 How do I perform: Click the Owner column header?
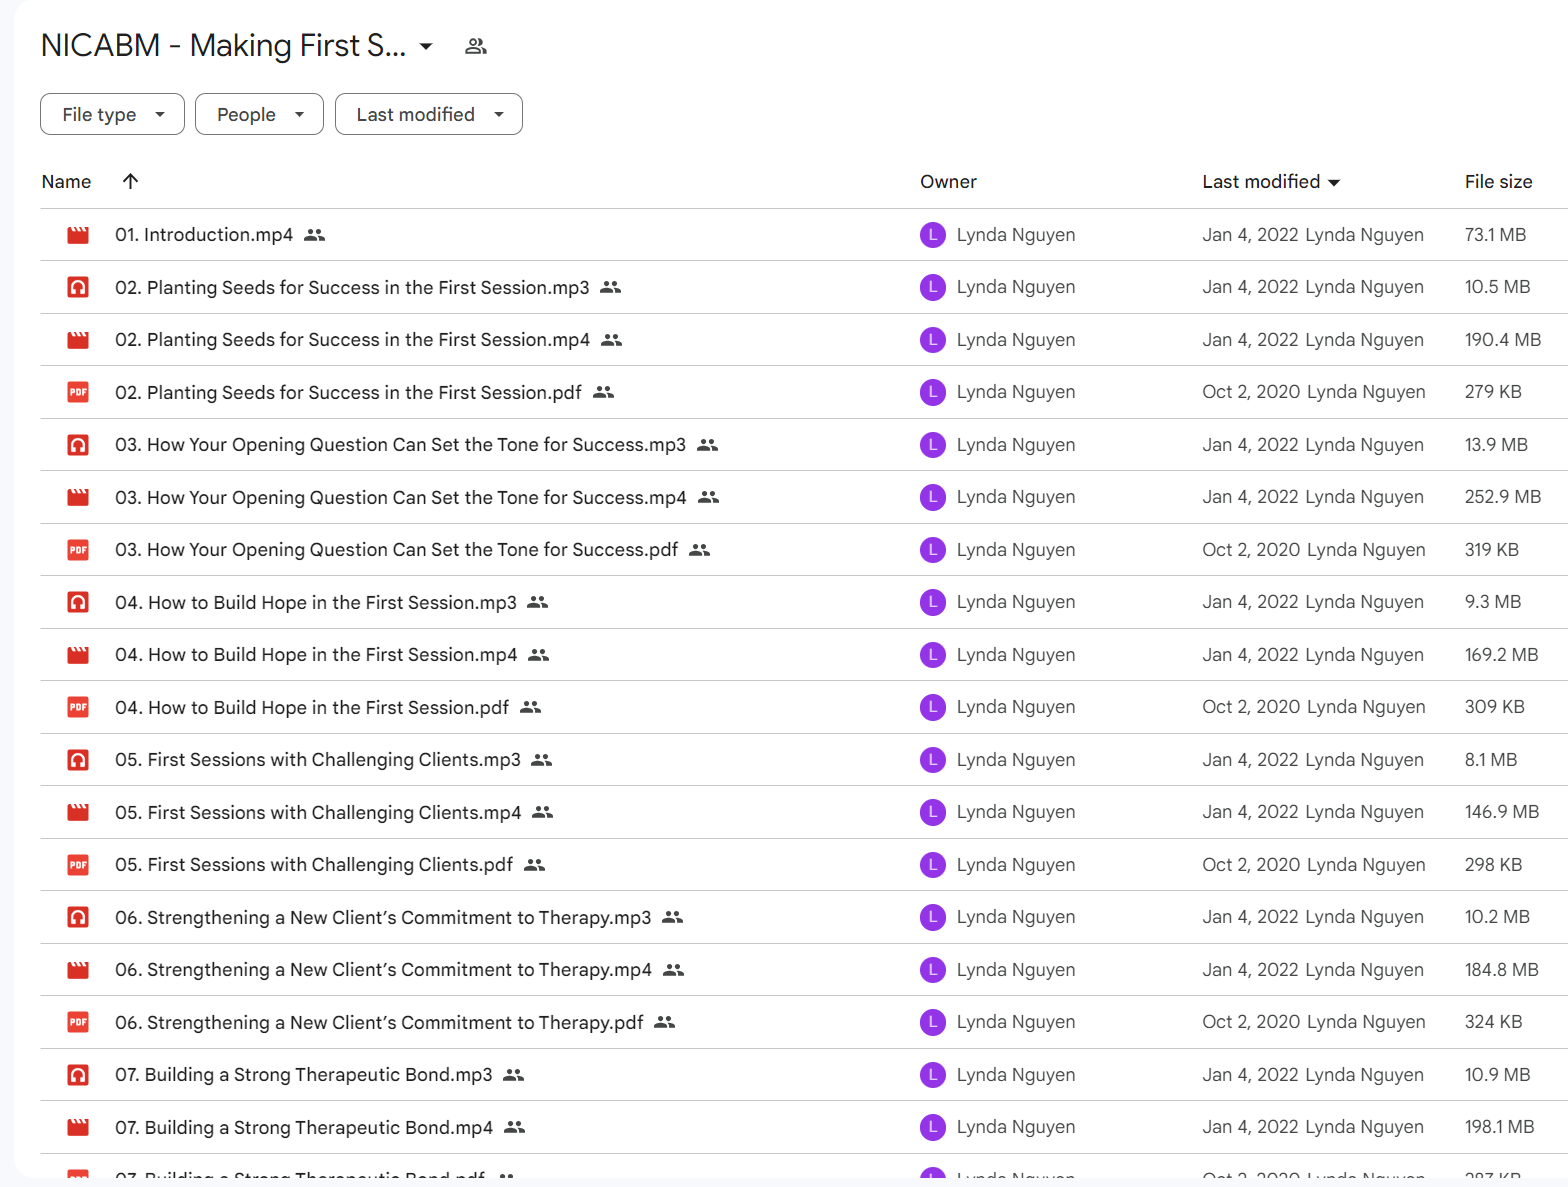coord(948,181)
